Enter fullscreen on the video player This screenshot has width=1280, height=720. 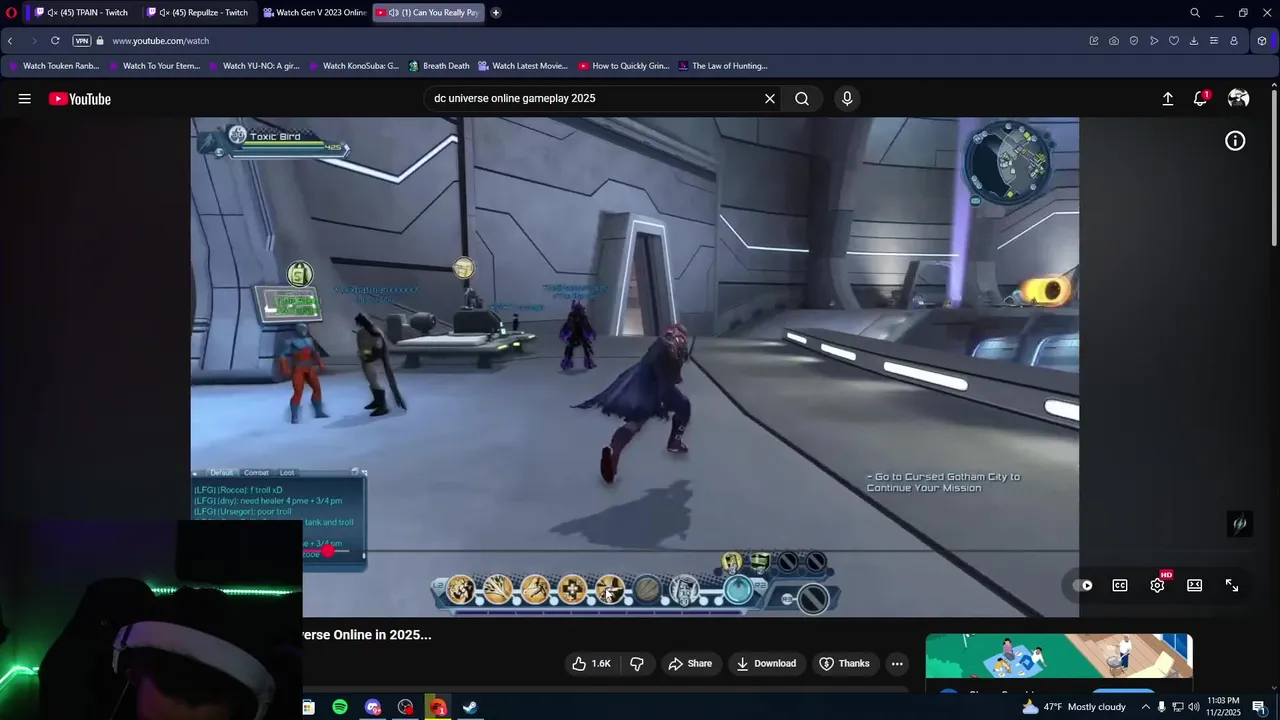tap(1232, 586)
